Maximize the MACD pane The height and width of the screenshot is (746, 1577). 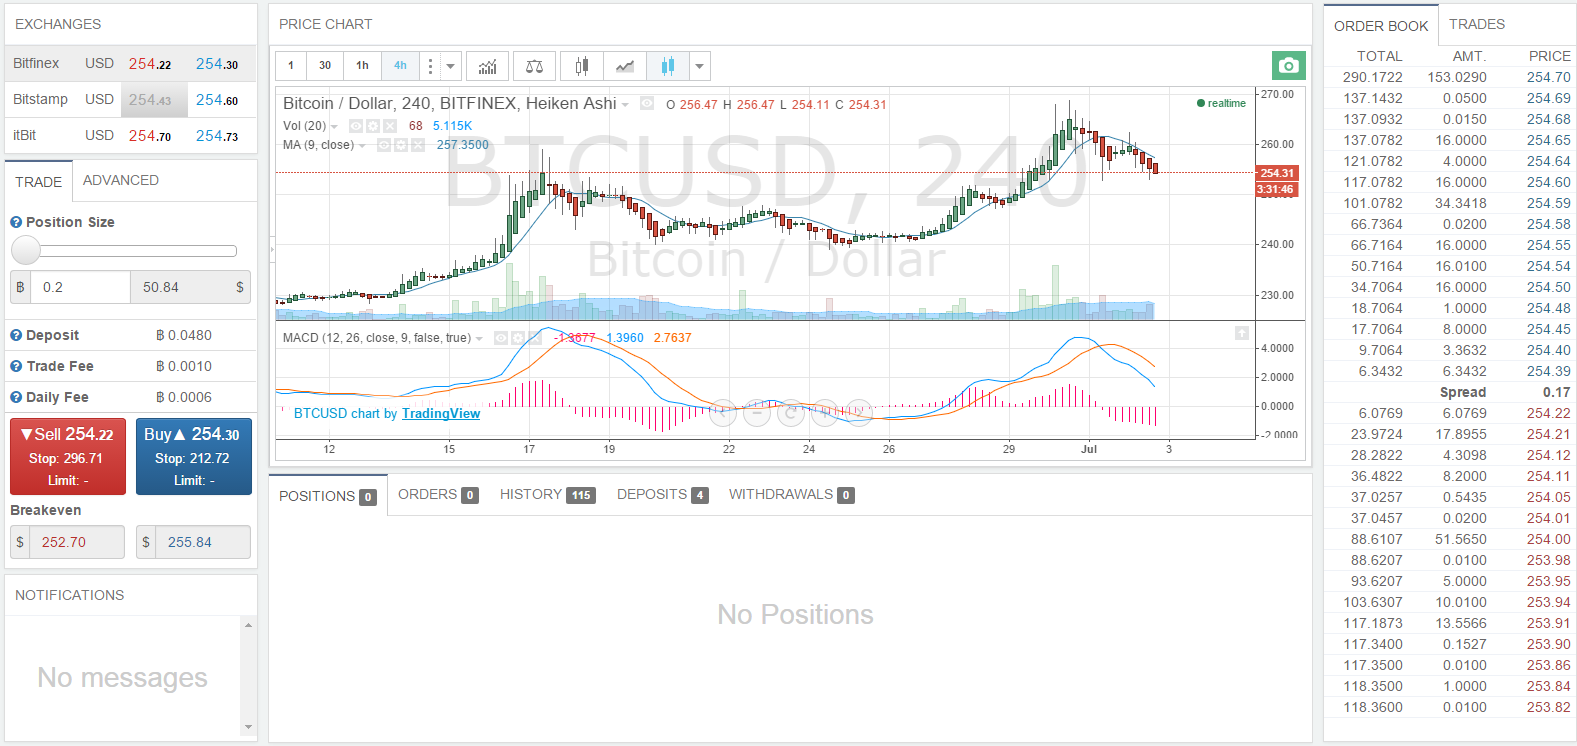coord(1241,333)
